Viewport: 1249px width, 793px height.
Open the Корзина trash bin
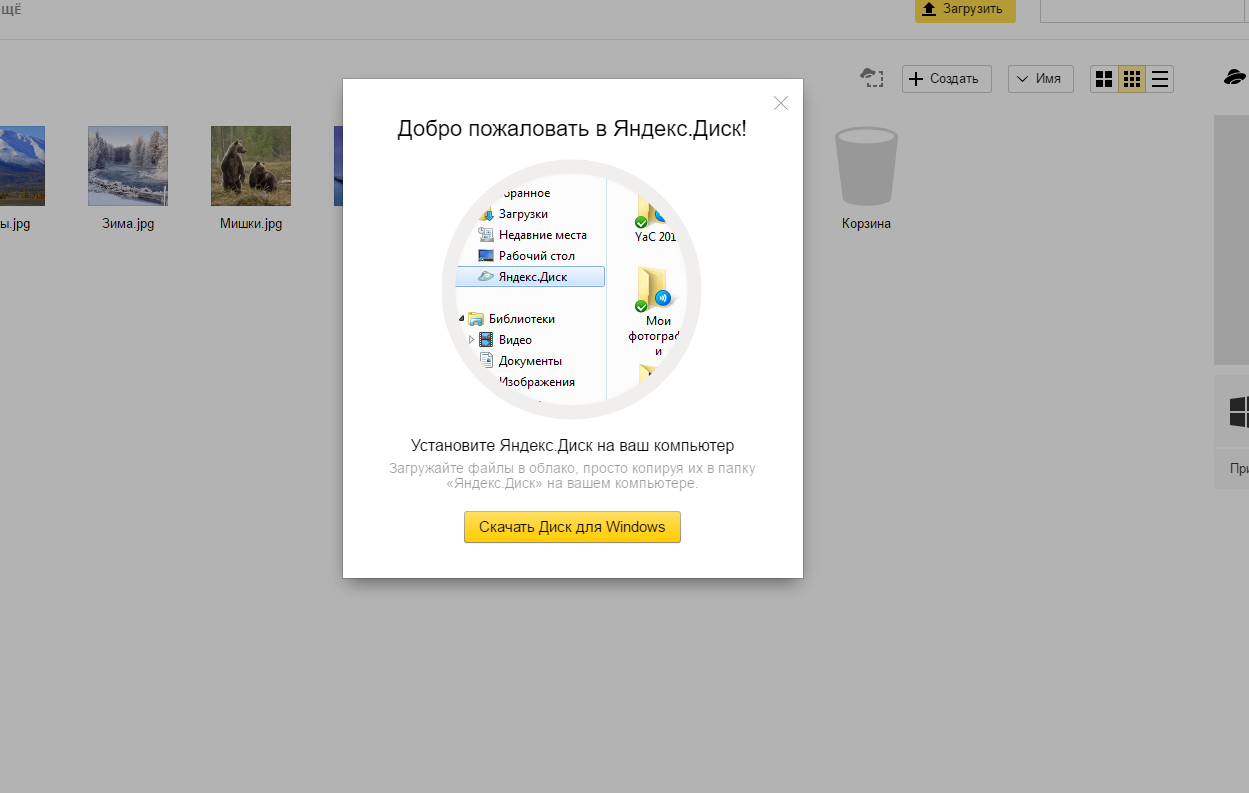pos(866,166)
